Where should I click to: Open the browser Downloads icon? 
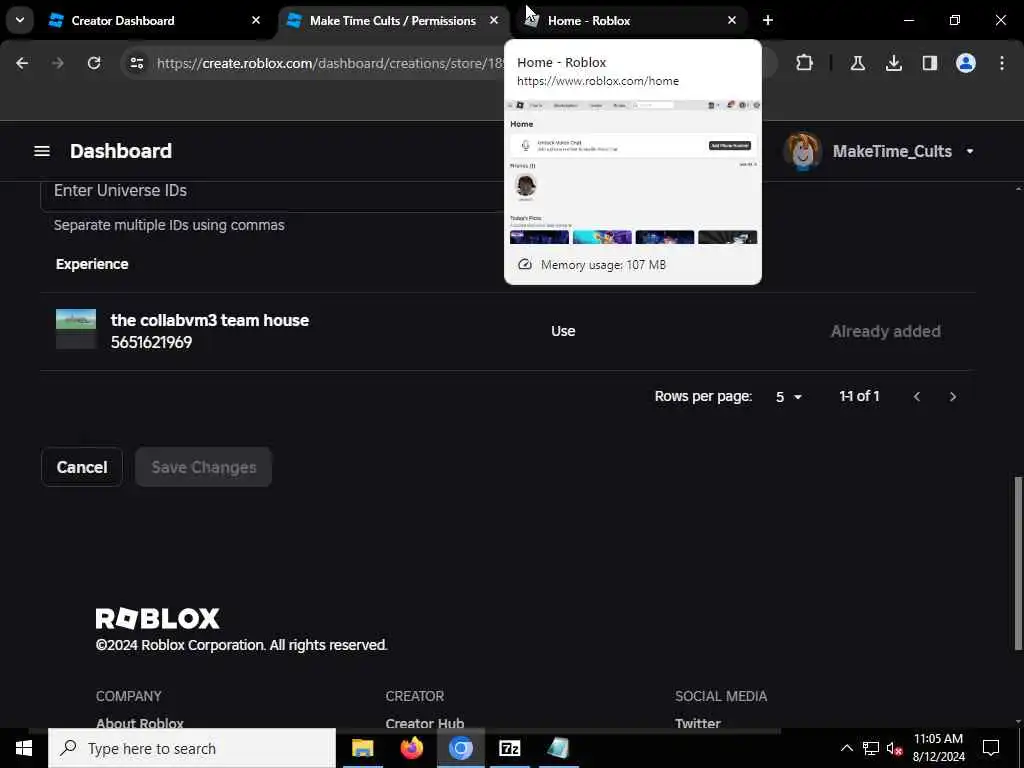[x=894, y=63]
